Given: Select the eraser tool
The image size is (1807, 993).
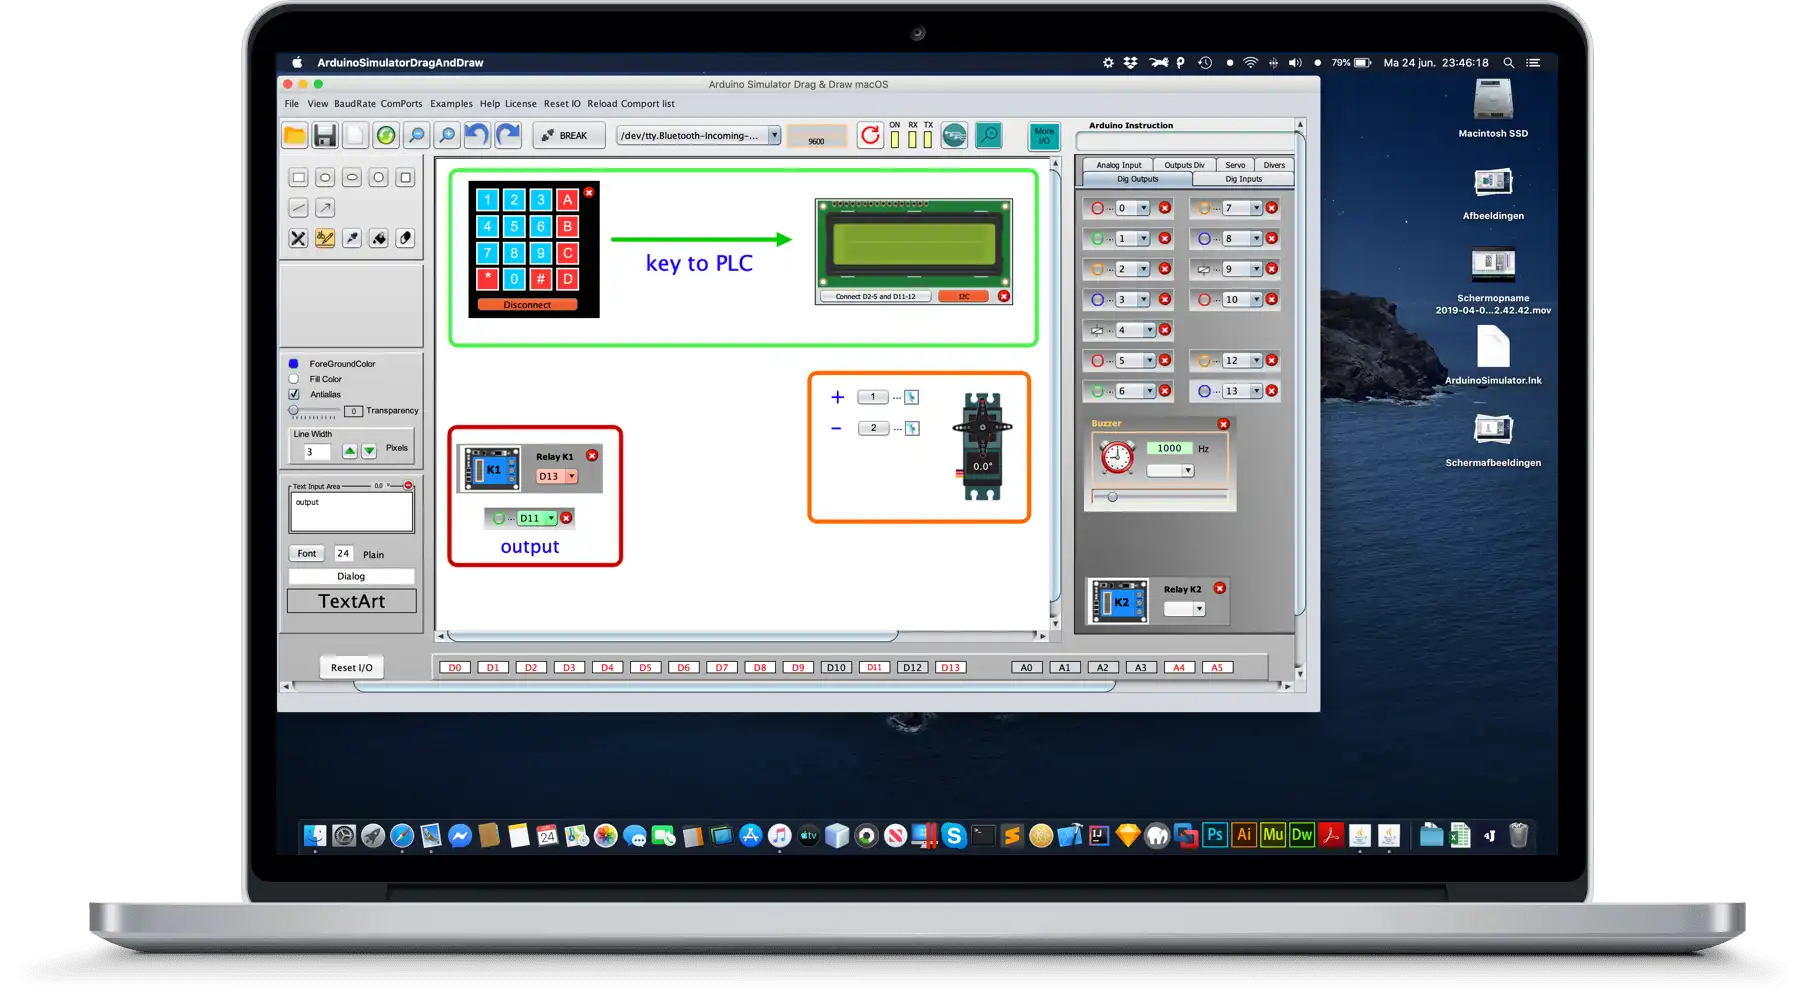Looking at the screenshot, I should click(405, 238).
